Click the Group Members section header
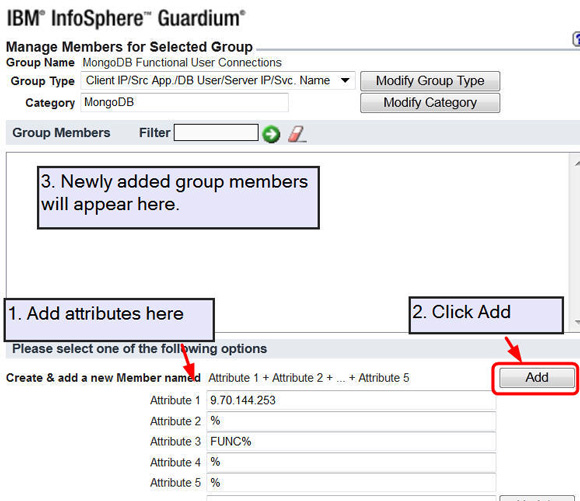This screenshot has height=501, width=580. [61, 132]
